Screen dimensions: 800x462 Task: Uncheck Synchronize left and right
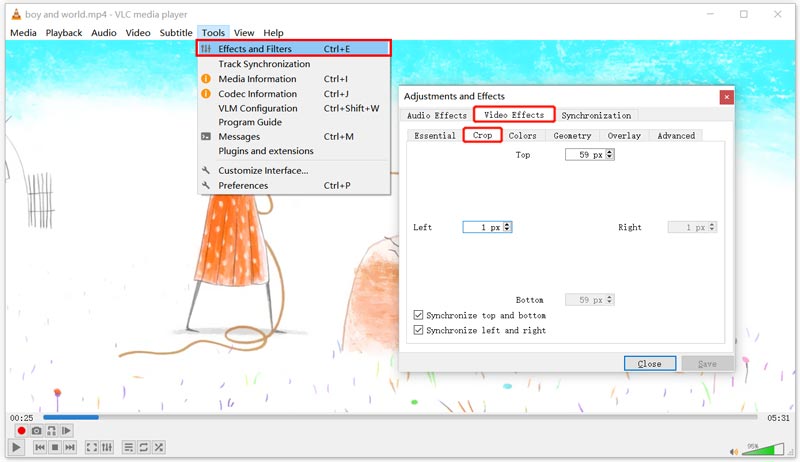coord(418,330)
